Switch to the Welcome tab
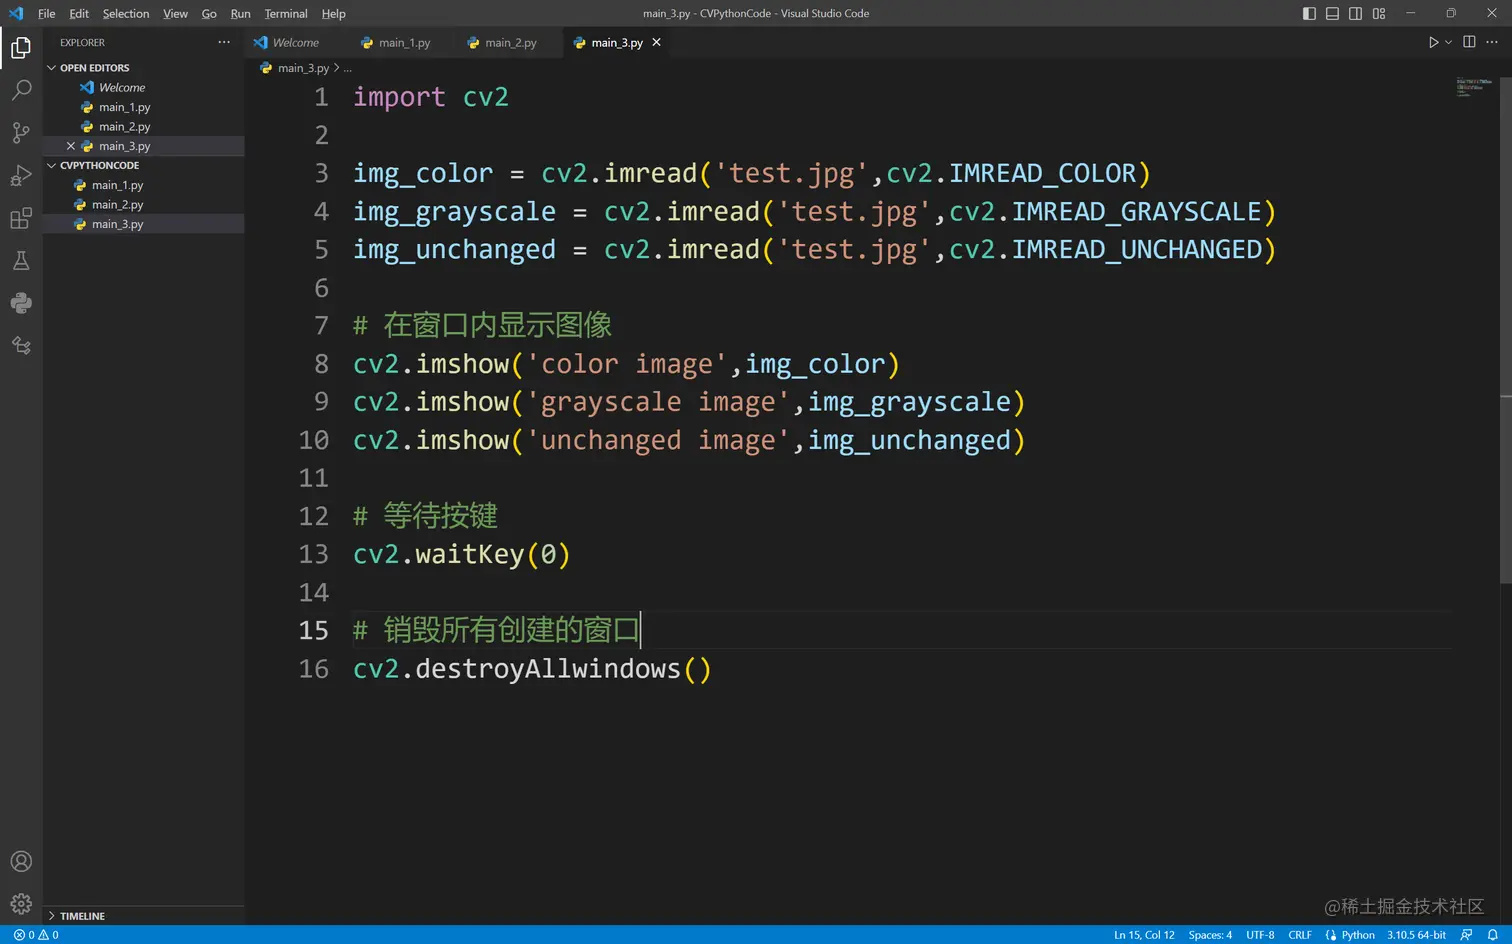This screenshot has height=944, width=1512. [x=295, y=42]
